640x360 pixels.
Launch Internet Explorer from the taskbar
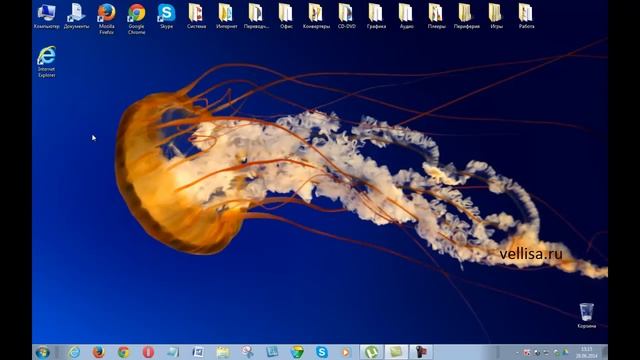(x=74, y=352)
